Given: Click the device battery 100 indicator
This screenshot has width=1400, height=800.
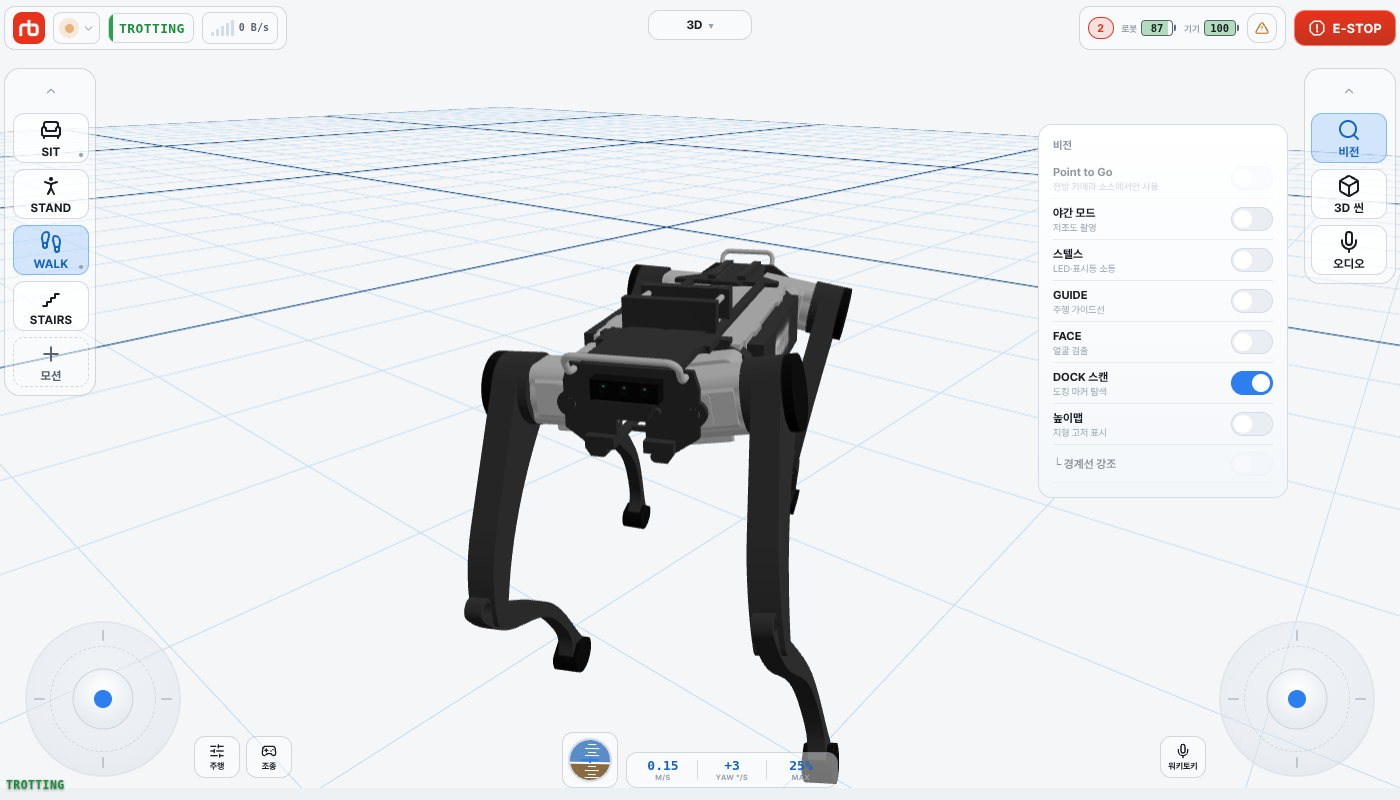Looking at the screenshot, I should 1220,28.
